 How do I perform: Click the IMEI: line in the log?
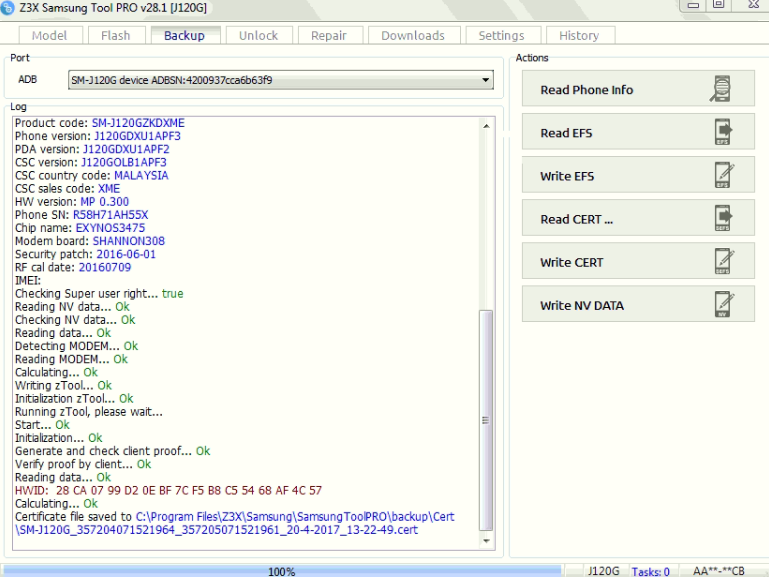click(28, 280)
